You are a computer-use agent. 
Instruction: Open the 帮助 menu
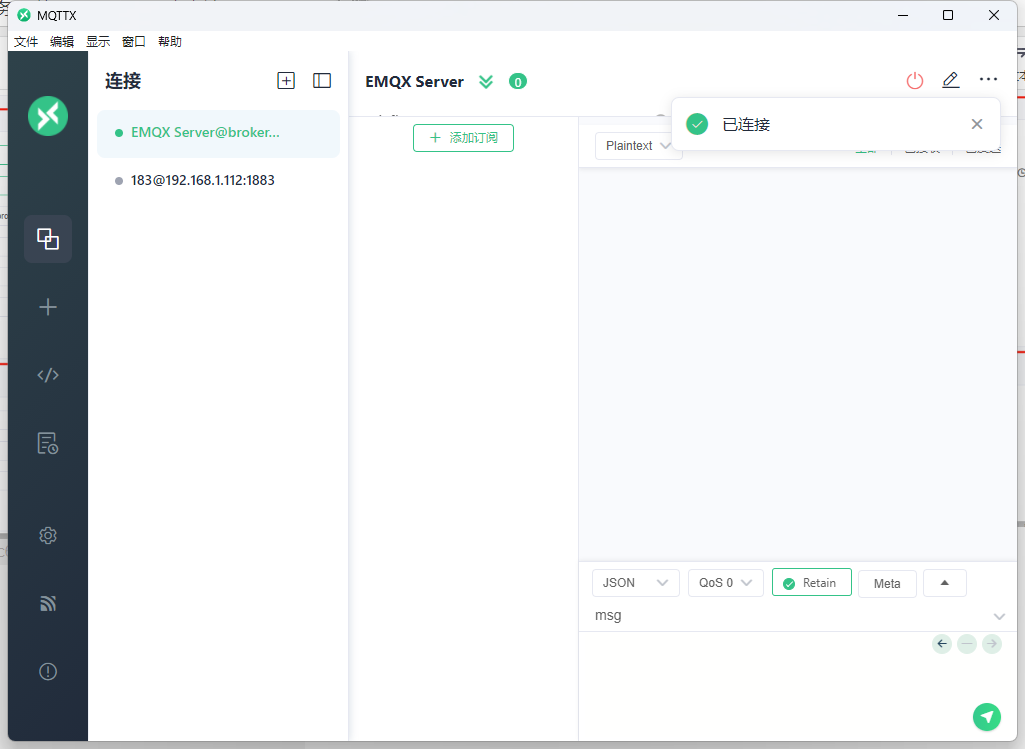[170, 42]
